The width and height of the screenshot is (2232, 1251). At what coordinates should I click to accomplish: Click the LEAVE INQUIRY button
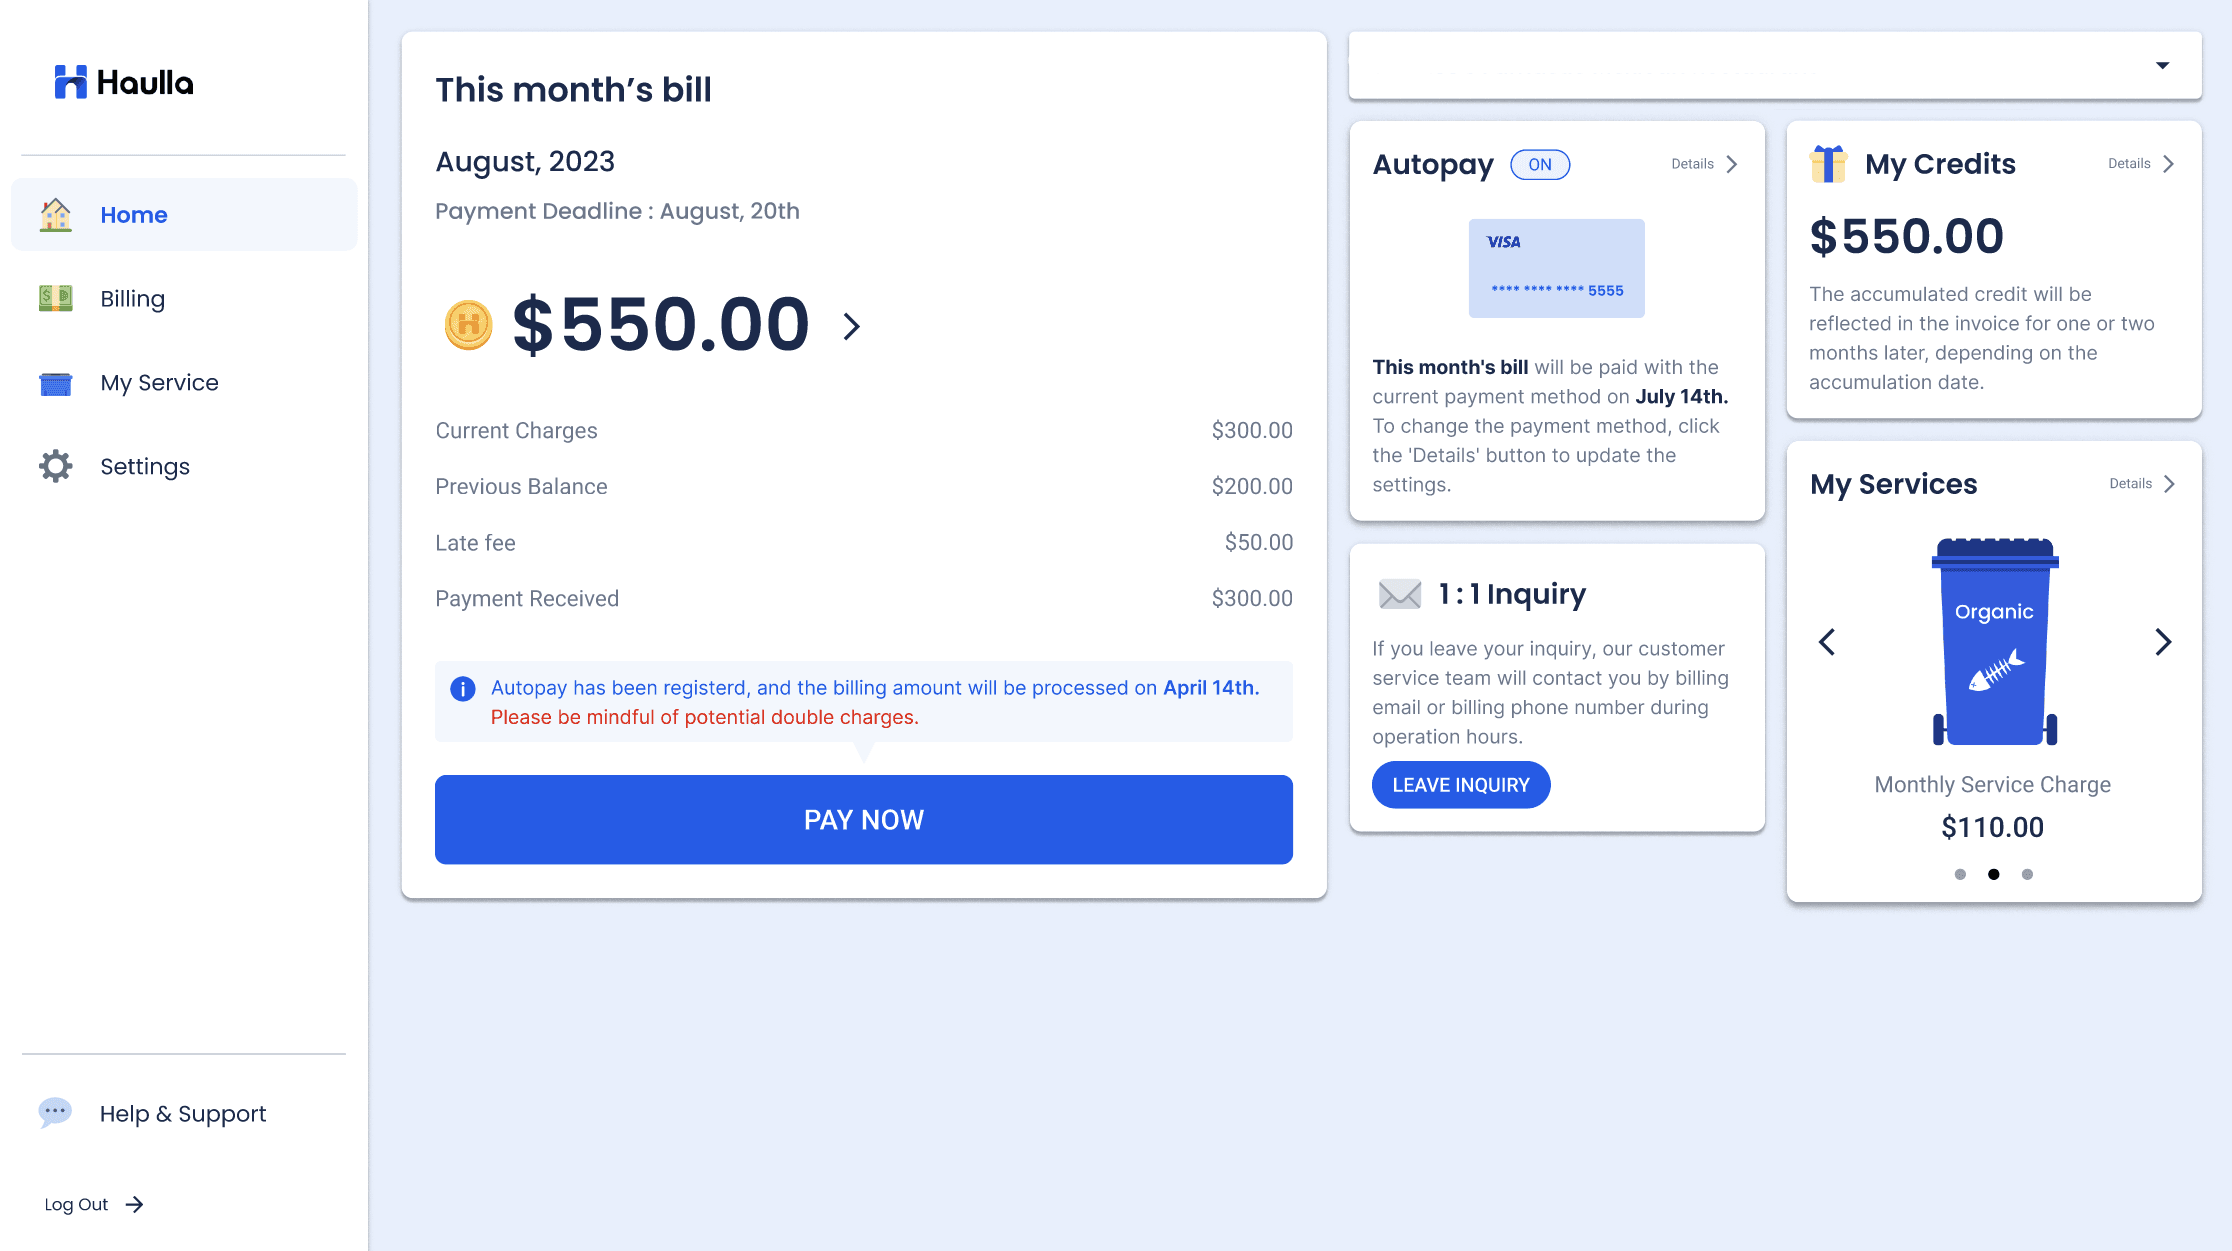coord(1460,785)
